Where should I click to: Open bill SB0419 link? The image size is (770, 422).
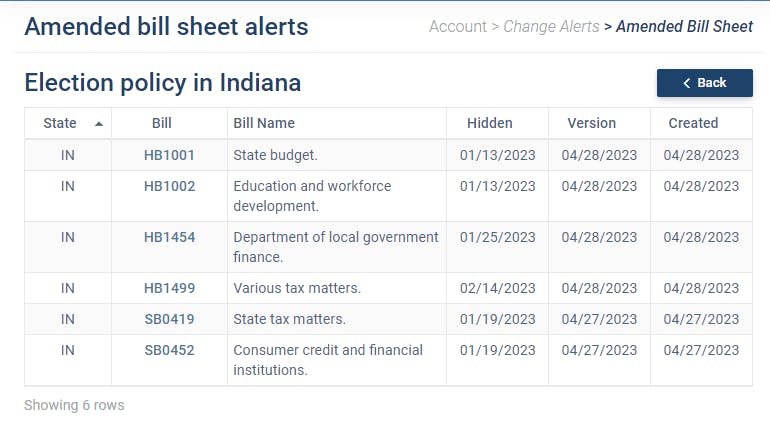point(169,319)
